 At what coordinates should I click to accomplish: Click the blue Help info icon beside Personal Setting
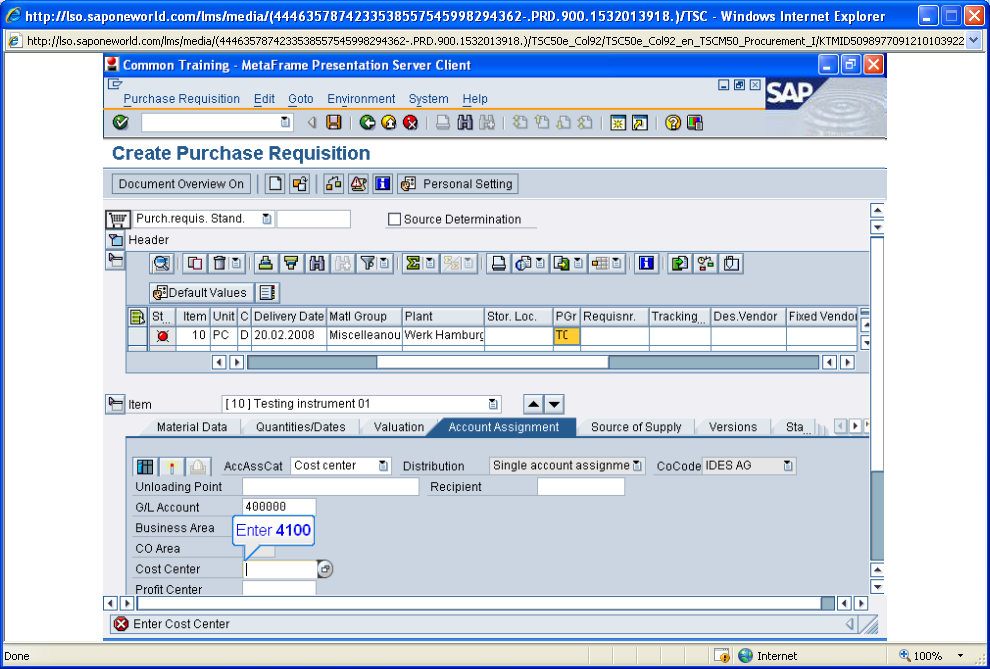(x=383, y=184)
